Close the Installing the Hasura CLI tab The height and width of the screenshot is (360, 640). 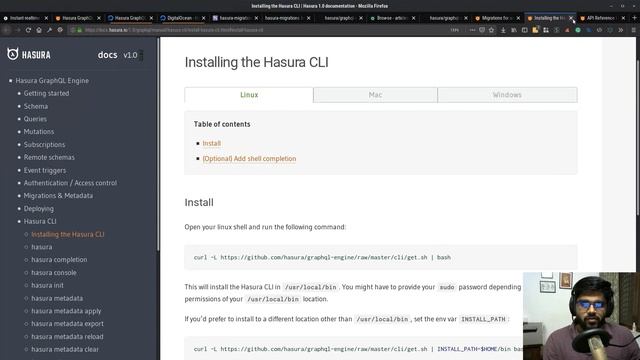571,18
